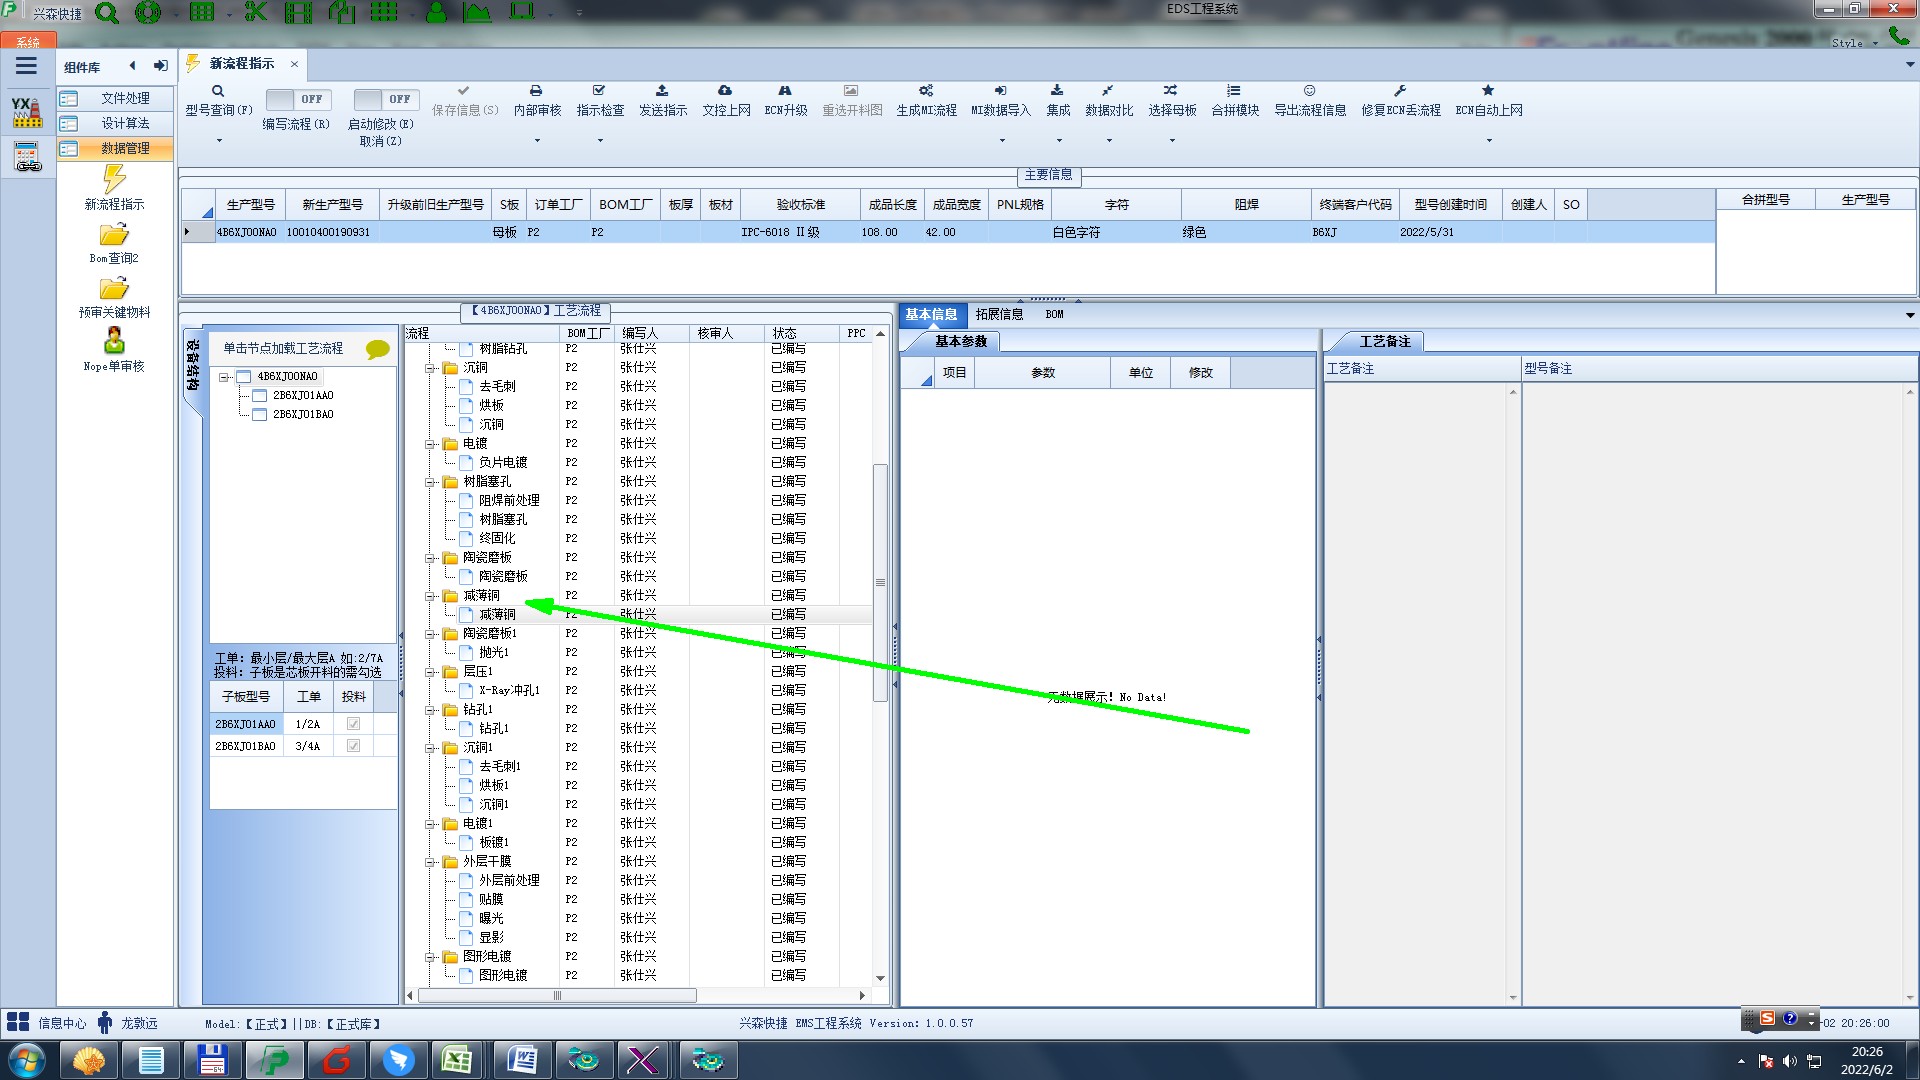
Task: Open the Bom查询2 folder icon
Action: [114, 235]
